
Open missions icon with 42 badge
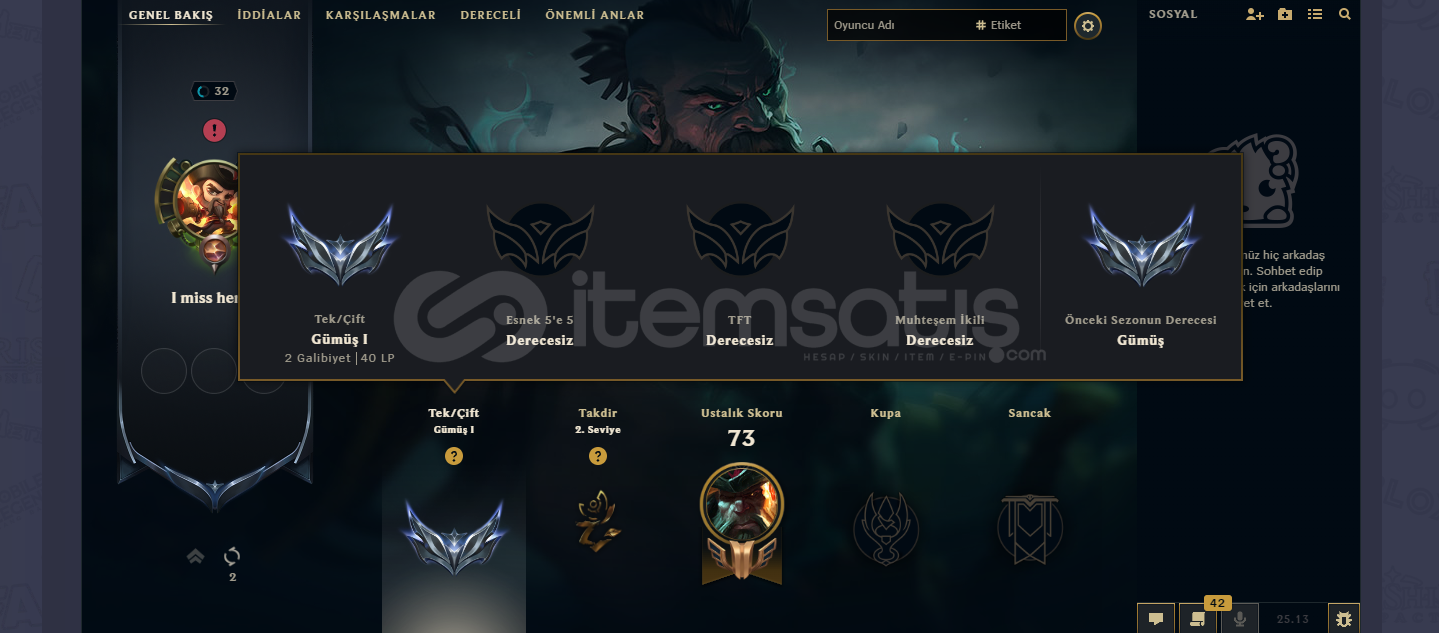click(x=1197, y=619)
